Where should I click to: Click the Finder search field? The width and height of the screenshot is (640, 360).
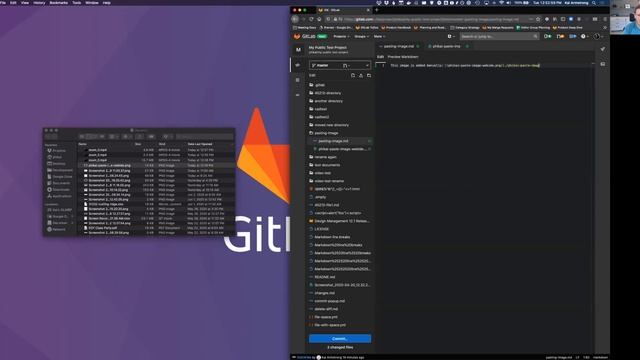point(204,136)
